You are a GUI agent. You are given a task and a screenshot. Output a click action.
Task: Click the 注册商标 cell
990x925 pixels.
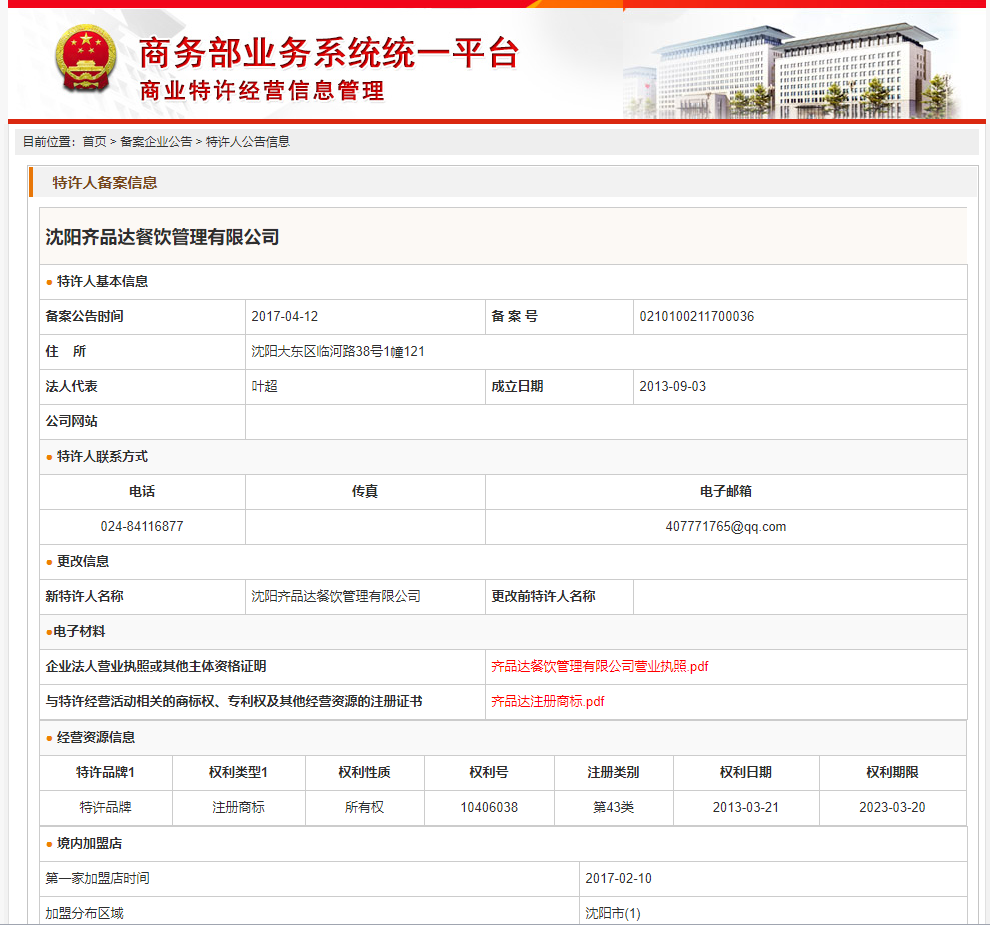238,808
